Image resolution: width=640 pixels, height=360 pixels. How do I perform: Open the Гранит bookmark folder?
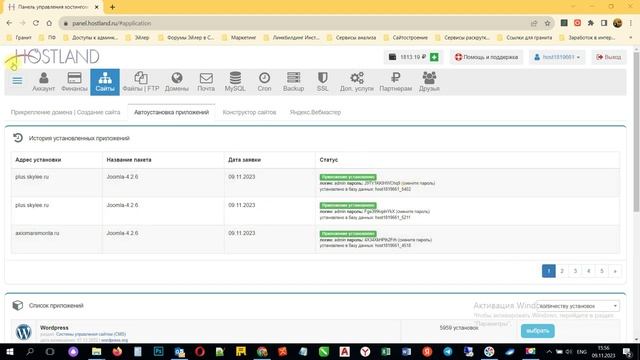(19, 38)
